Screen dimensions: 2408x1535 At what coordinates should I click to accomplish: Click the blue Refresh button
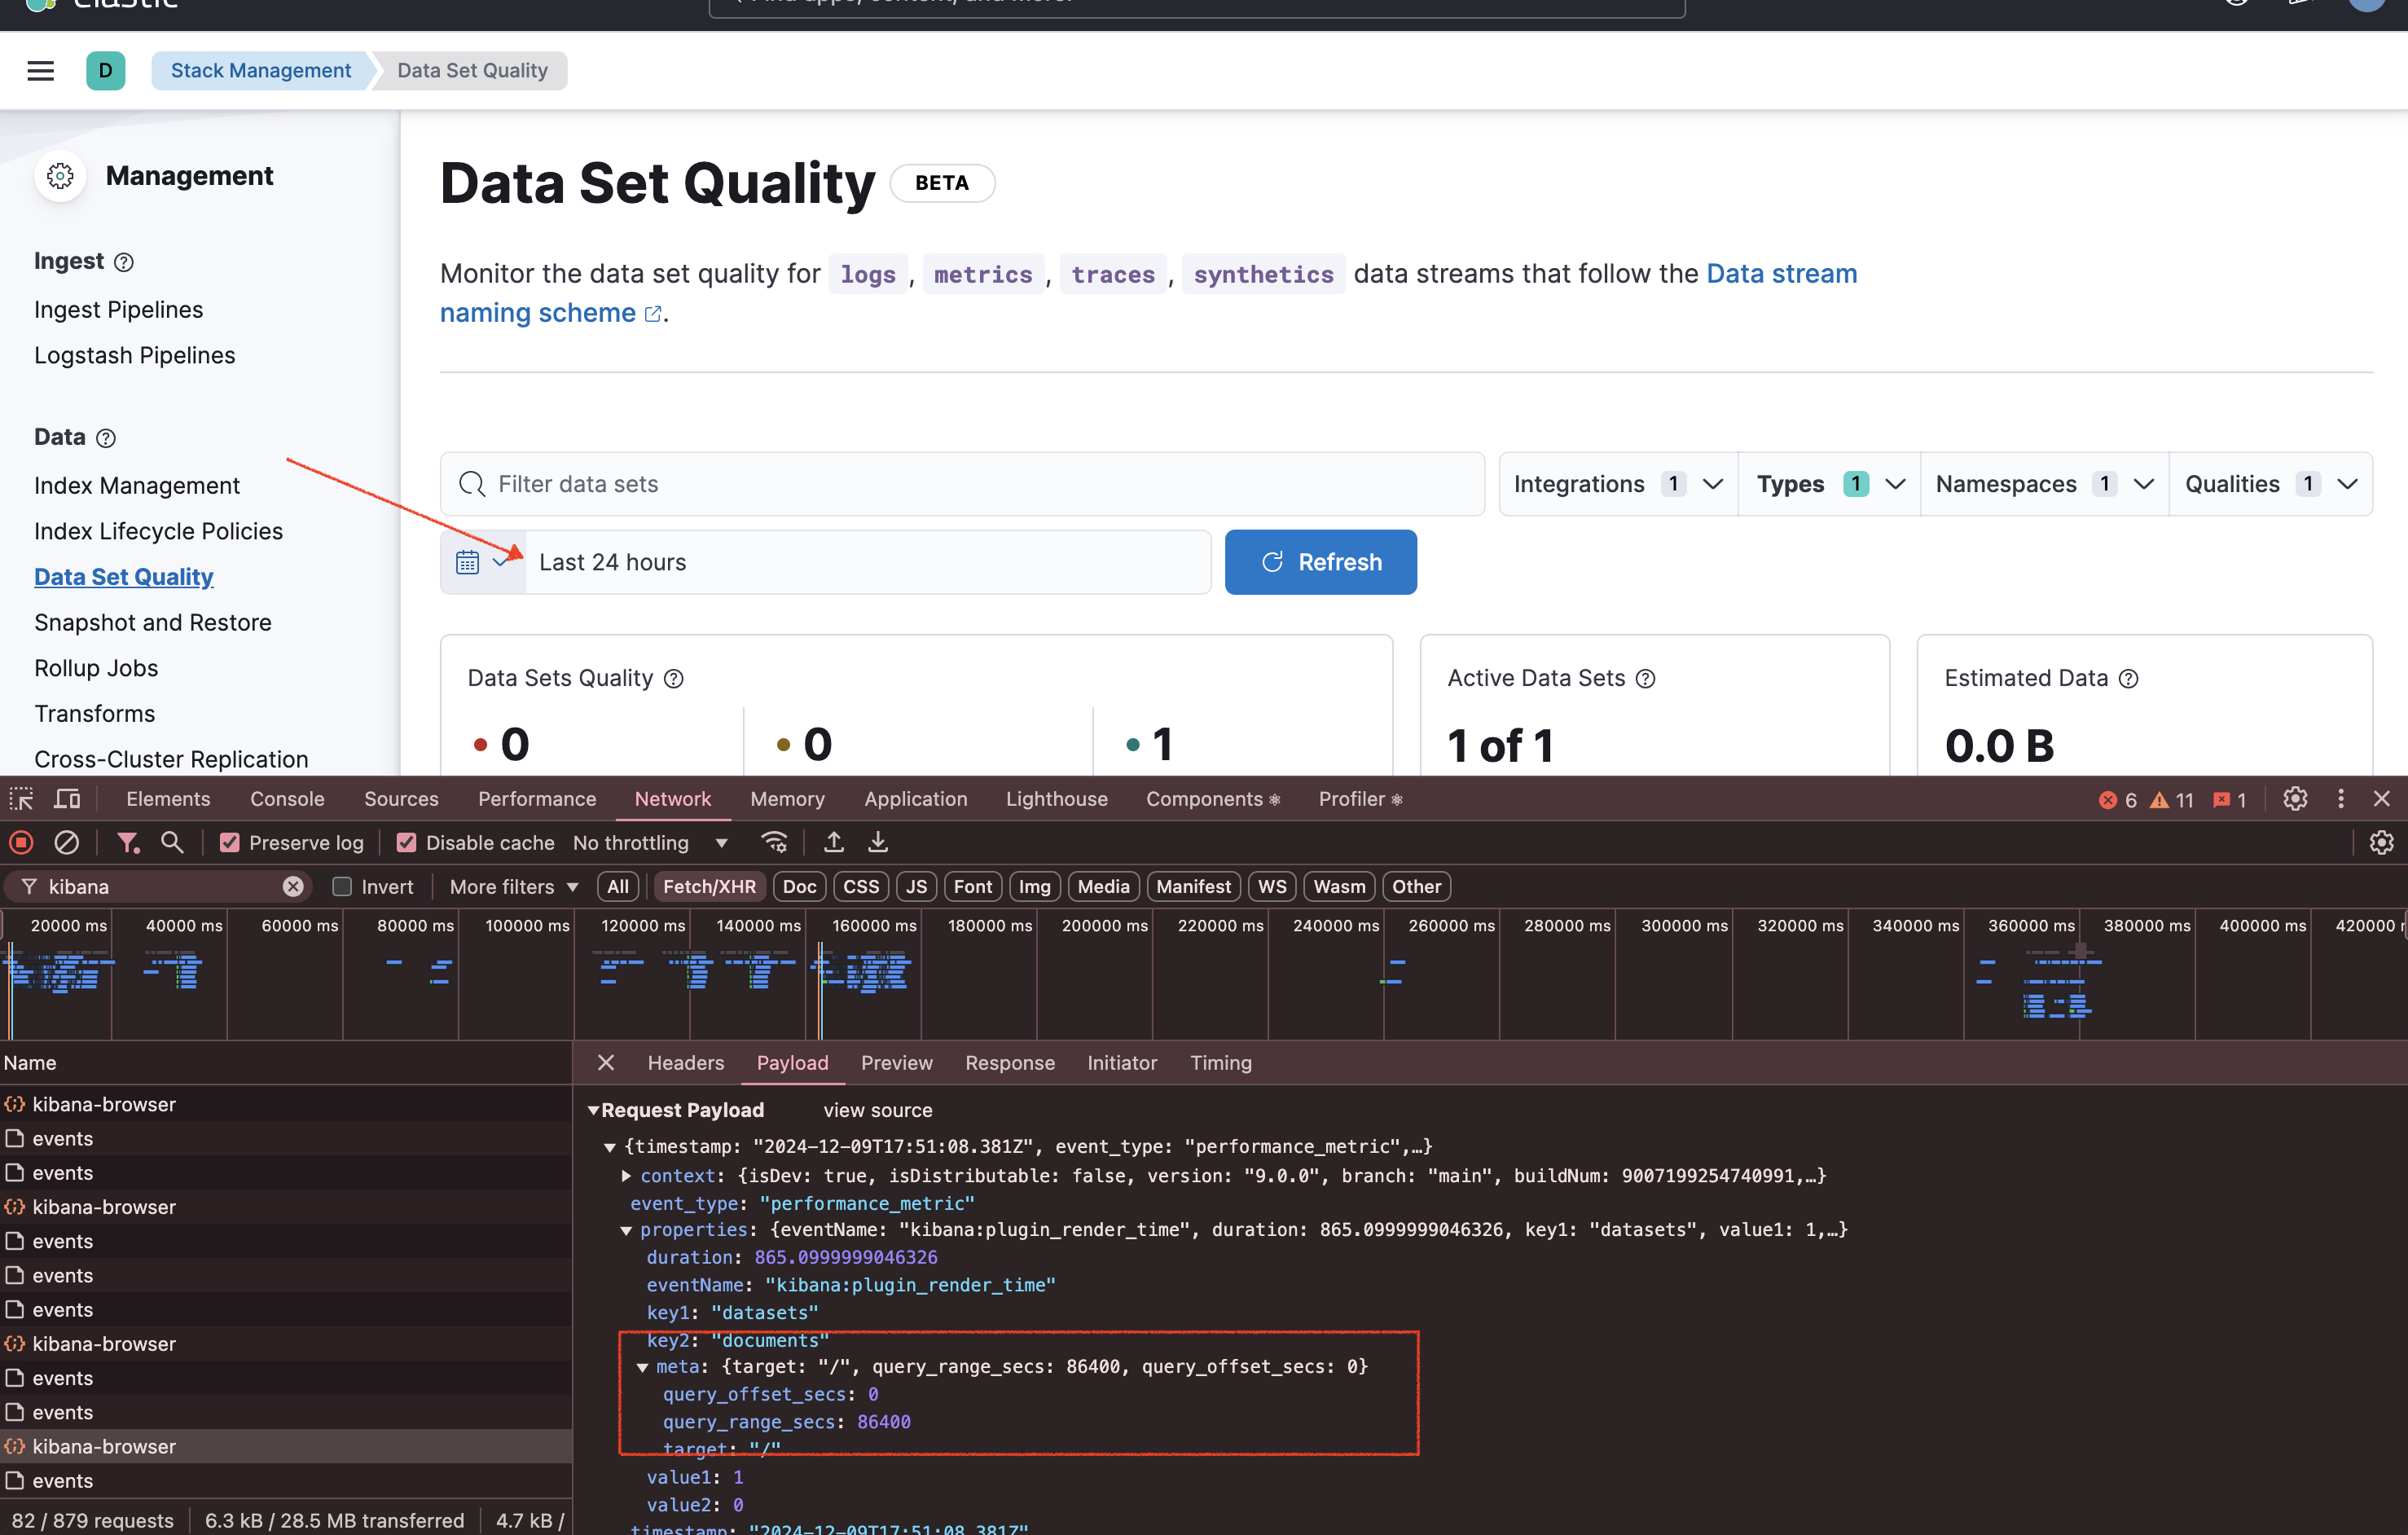coord(1320,562)
